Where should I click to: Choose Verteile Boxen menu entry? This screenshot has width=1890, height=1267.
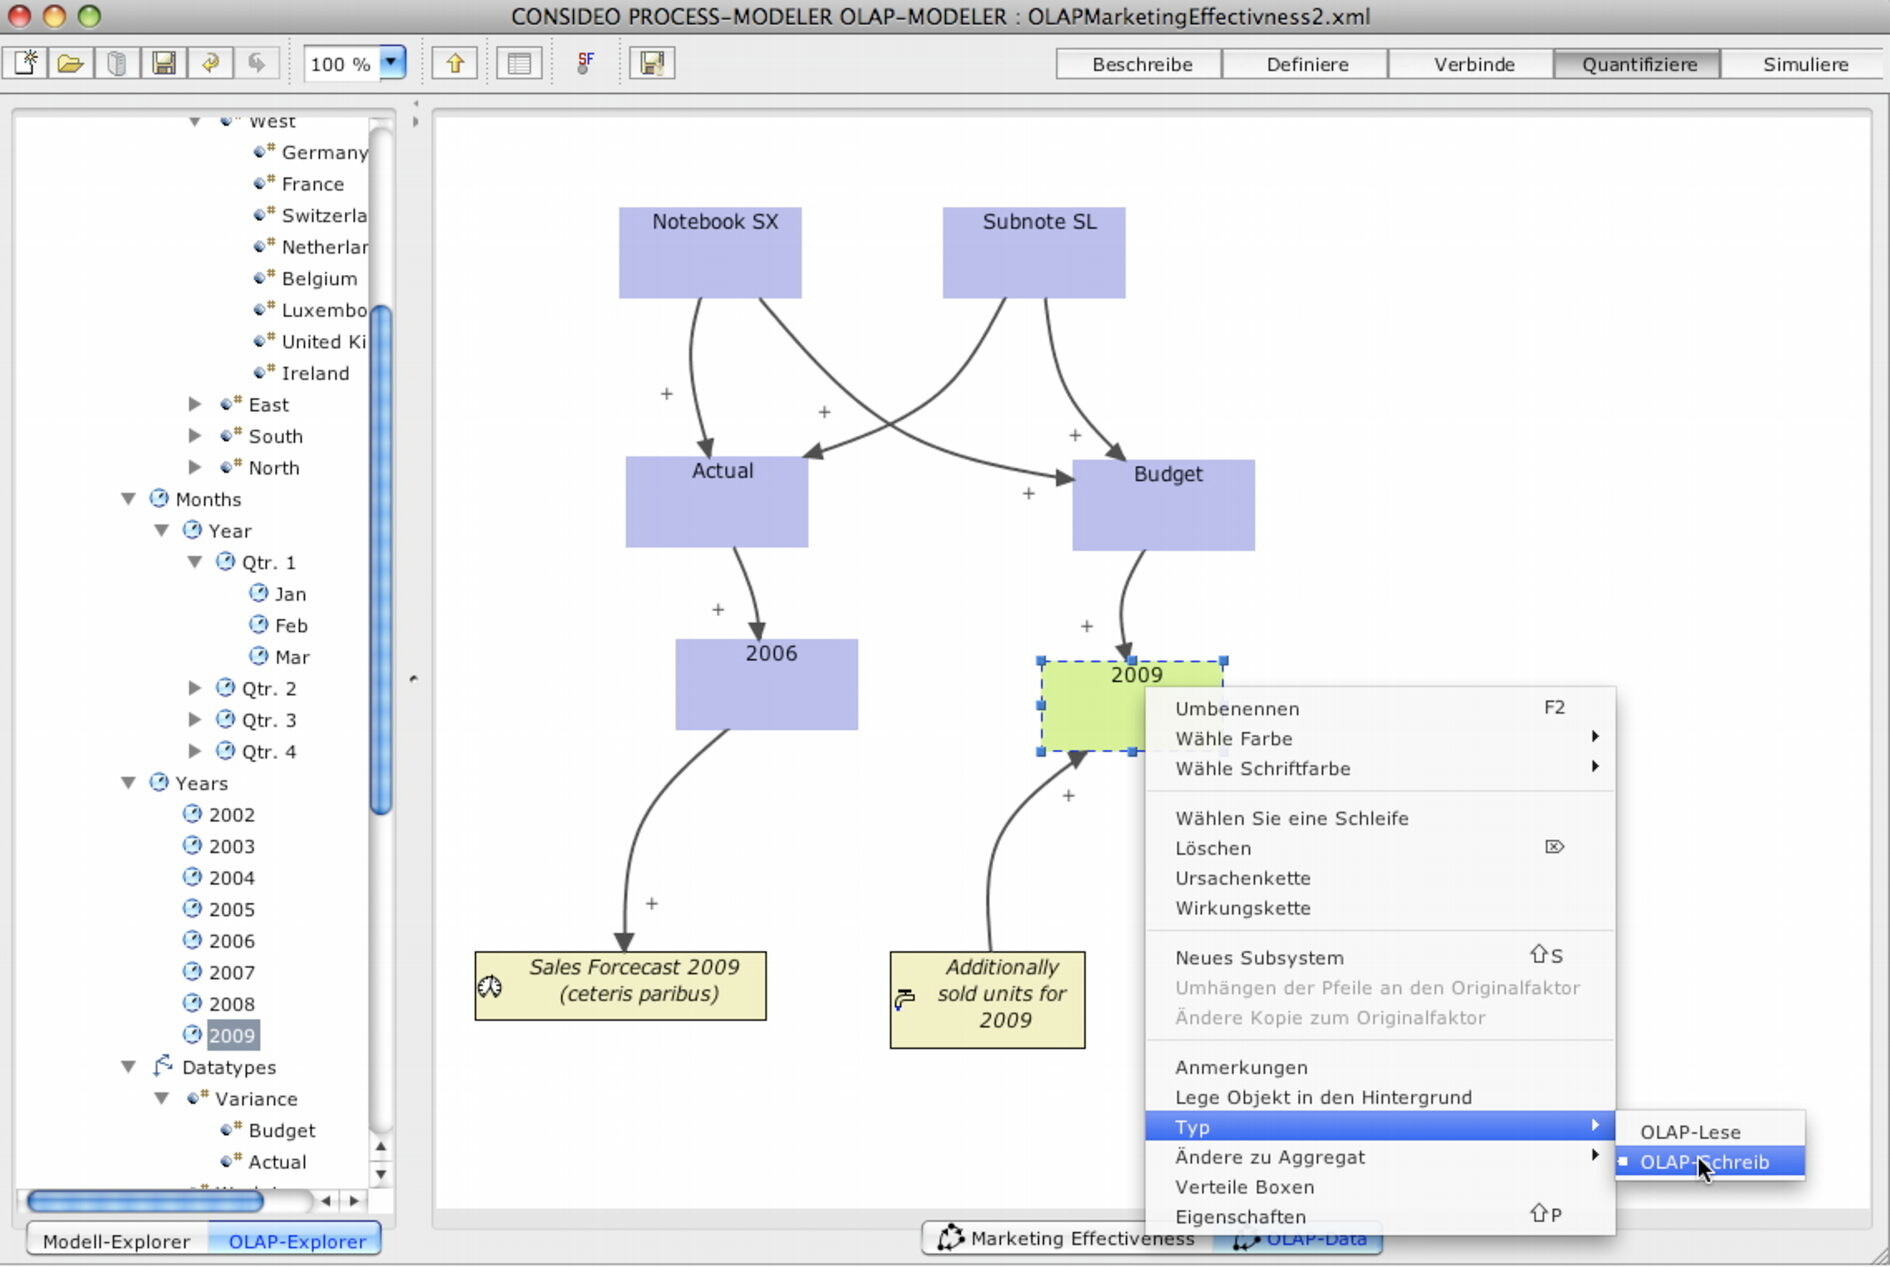(1380, 1187)
